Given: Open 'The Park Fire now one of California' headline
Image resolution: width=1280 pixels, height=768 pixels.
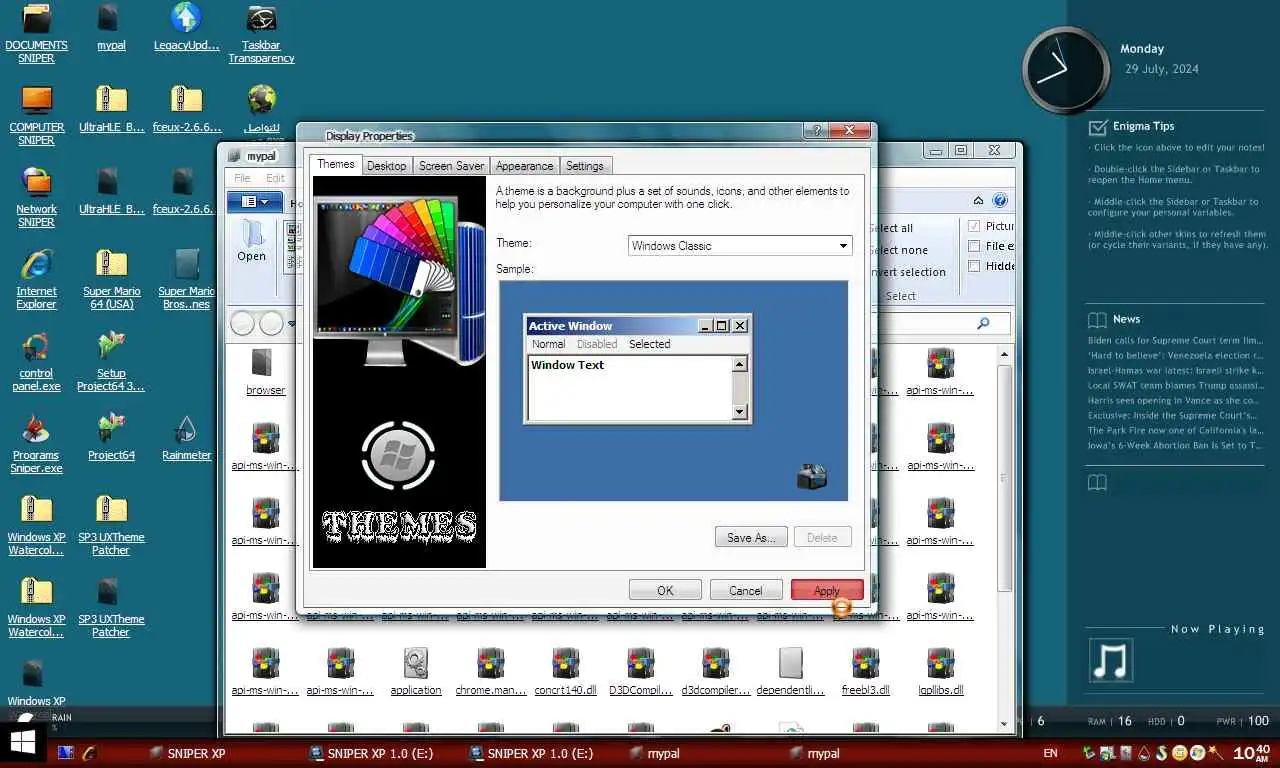Looking at the screenshot, I should (1176, 430).
